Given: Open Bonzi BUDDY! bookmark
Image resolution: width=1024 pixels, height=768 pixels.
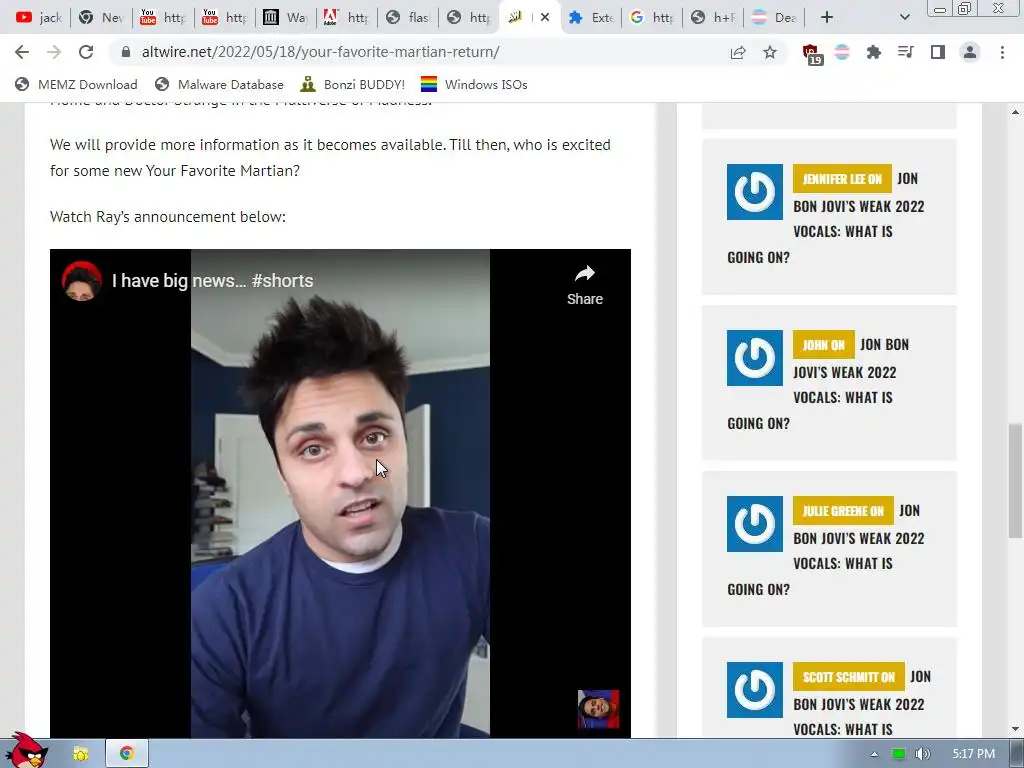Looking at the screenshot, I should pos(353,84).
